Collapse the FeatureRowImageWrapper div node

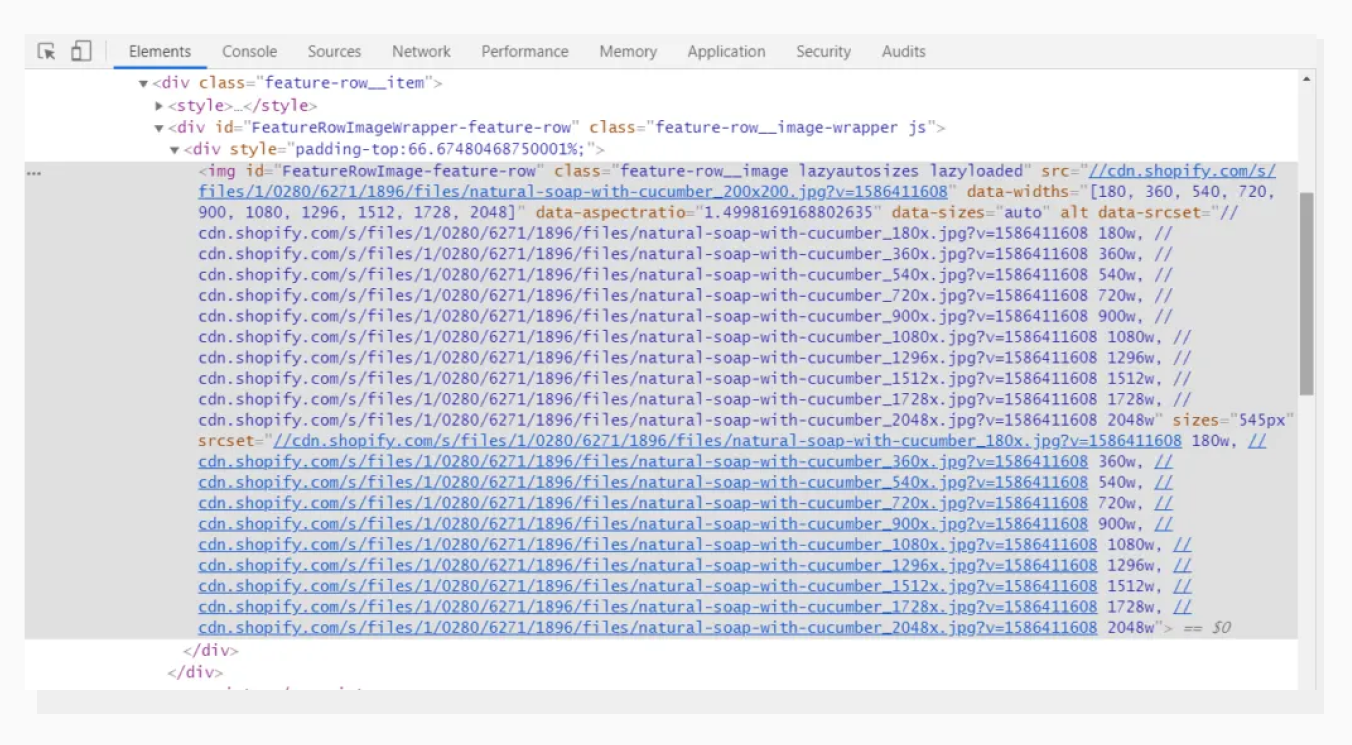(157, 127)
